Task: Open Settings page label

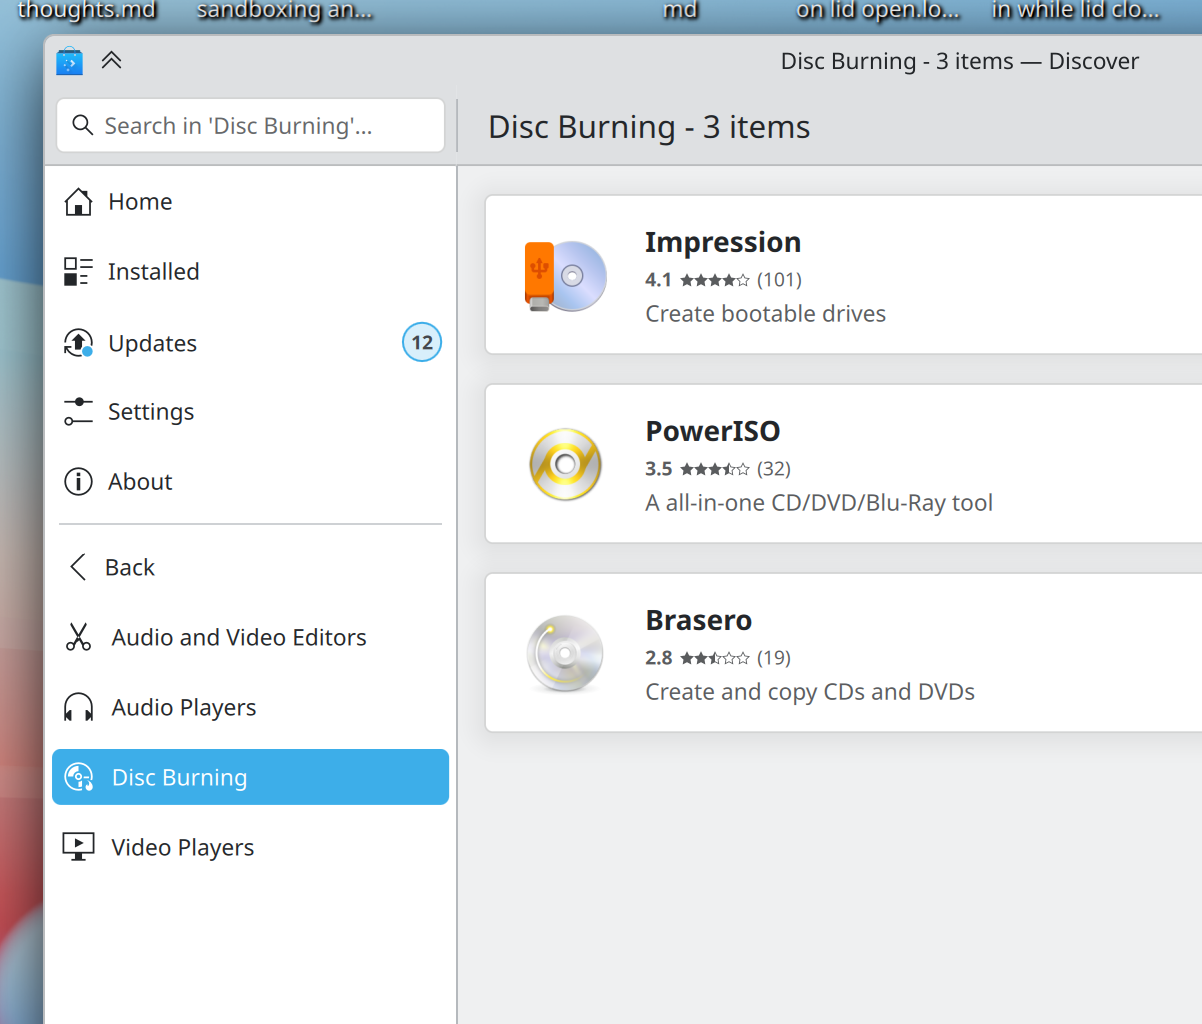Action: click(x=151, y=412)
